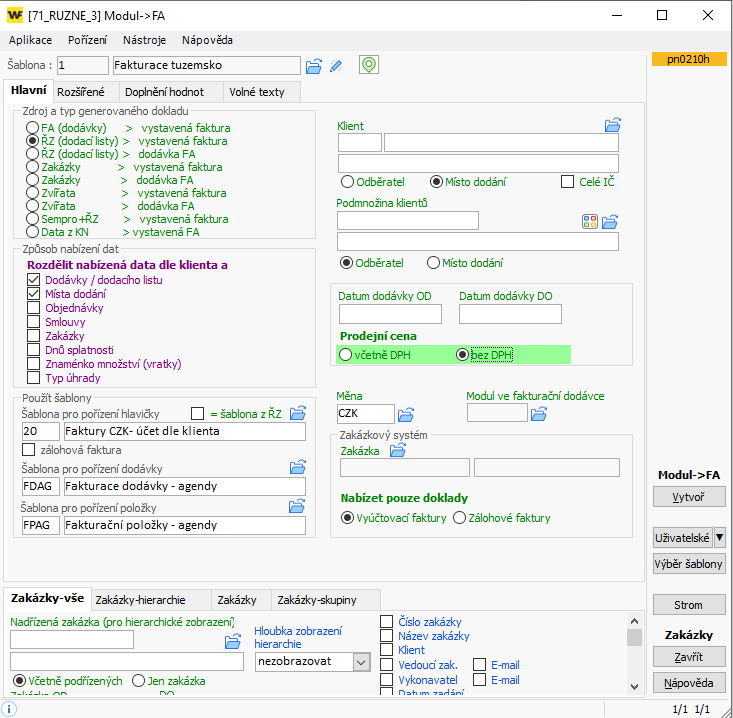
Task: Click the green map pin icon
Action: pos(369,65)
